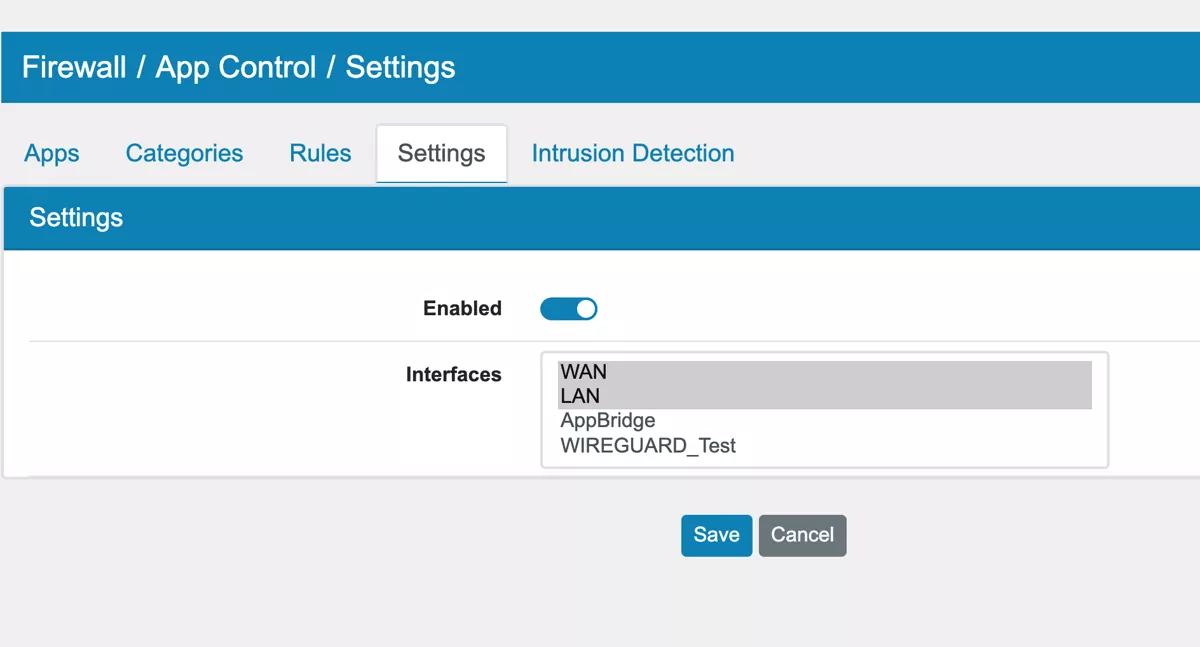Click the Settings section header
The width and height of the screenshot is (1200, 647).
pos(76,217)
